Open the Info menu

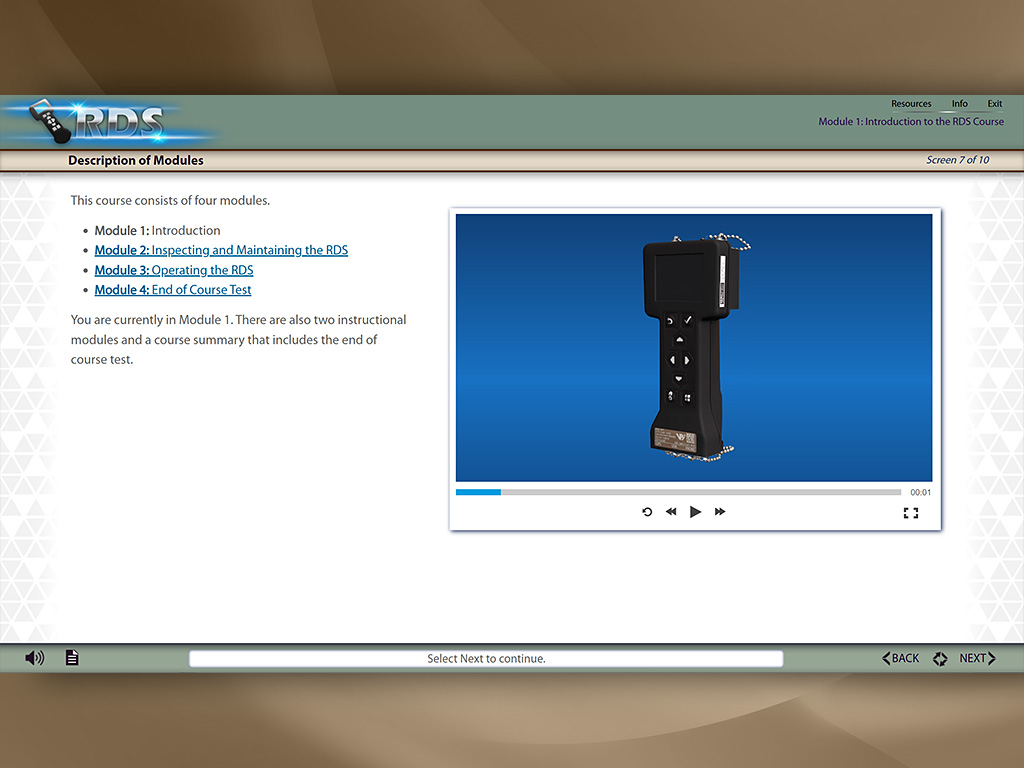tap(960, 104)
